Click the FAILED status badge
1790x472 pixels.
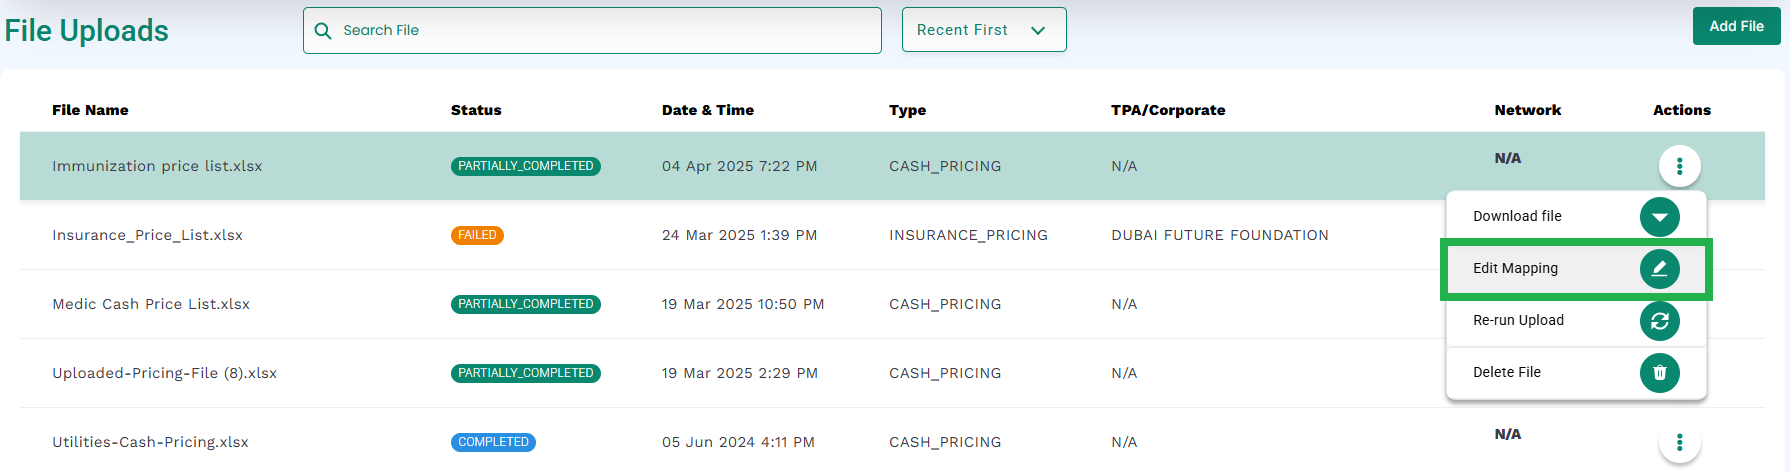tap(477, 236)
